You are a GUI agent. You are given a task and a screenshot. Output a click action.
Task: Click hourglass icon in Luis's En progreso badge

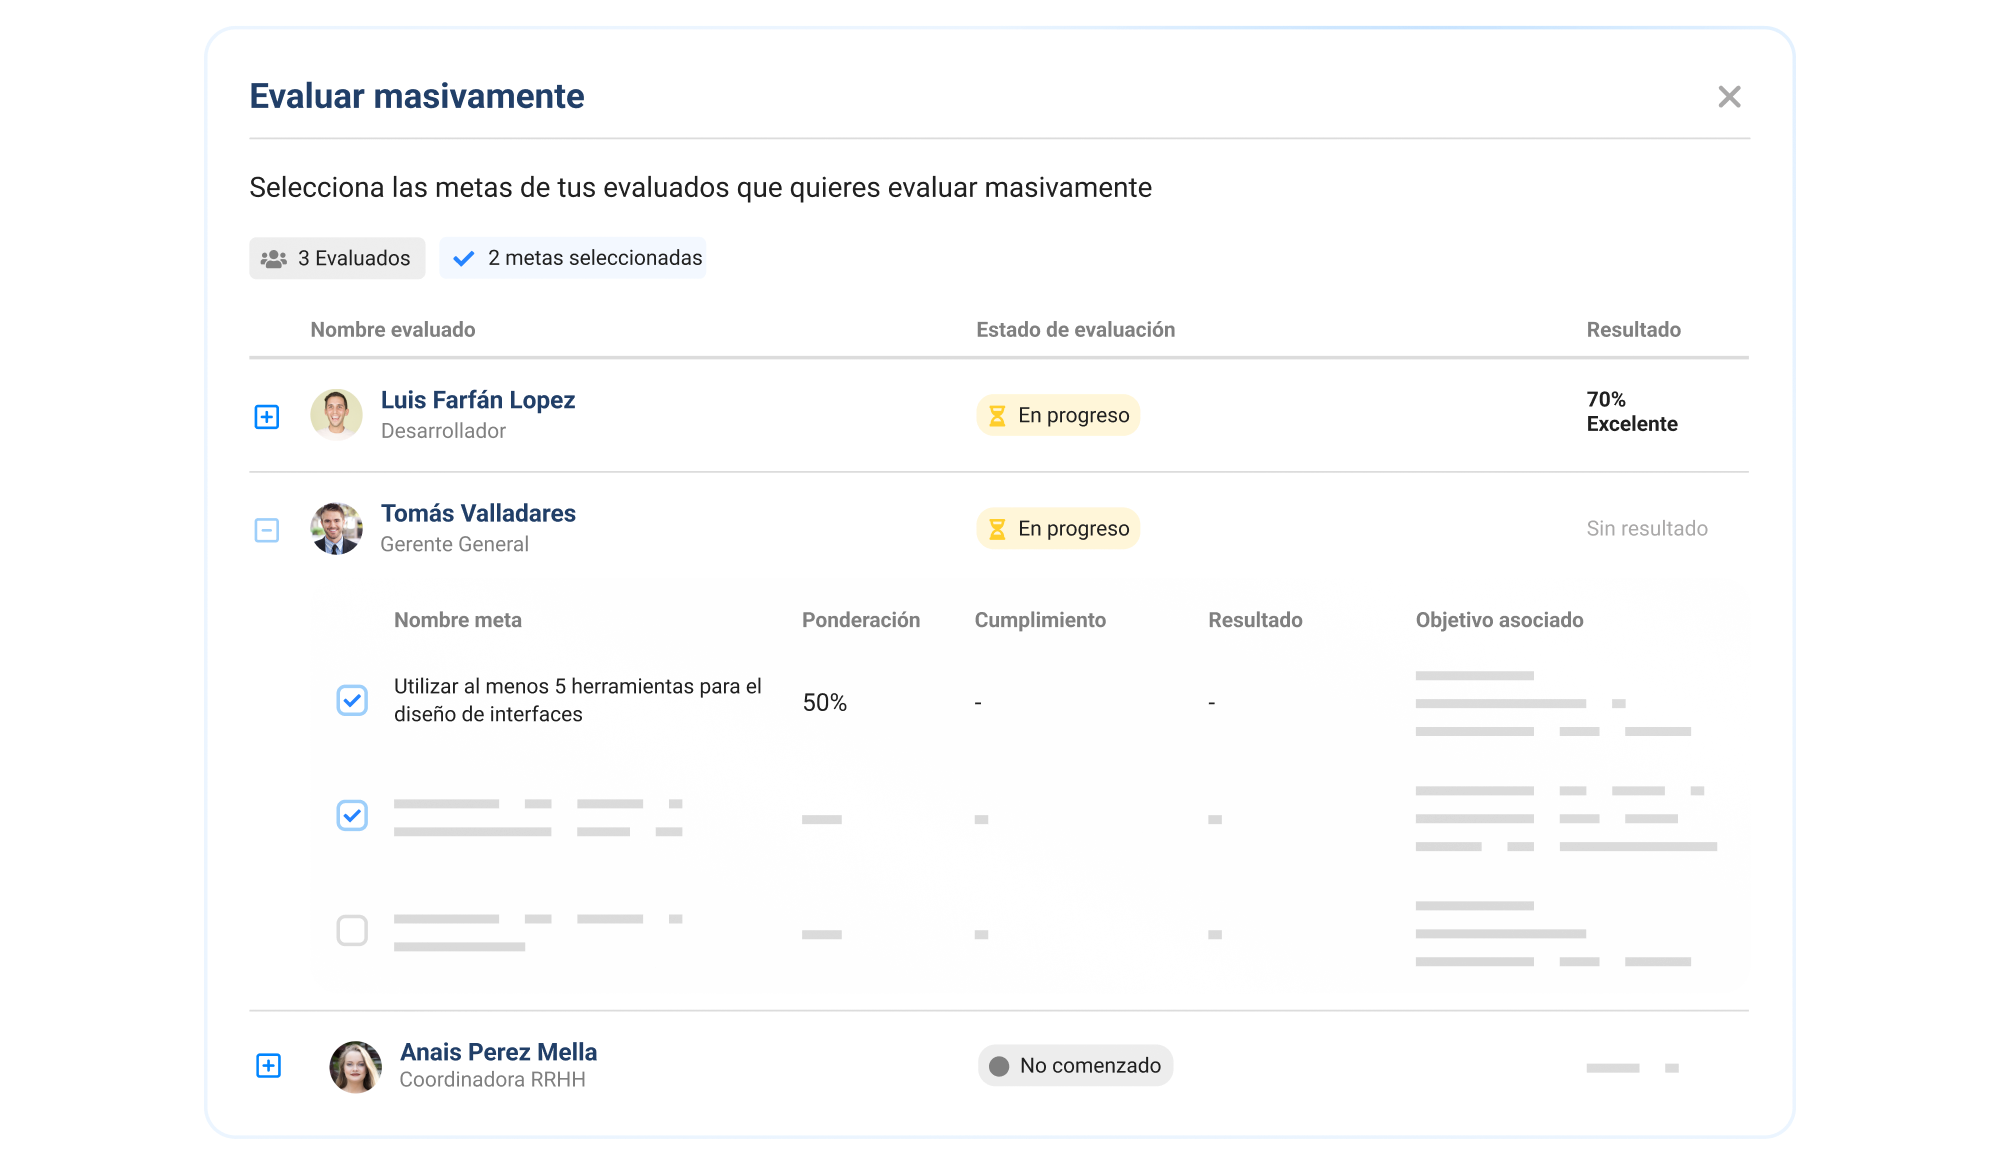pos(997,416)
